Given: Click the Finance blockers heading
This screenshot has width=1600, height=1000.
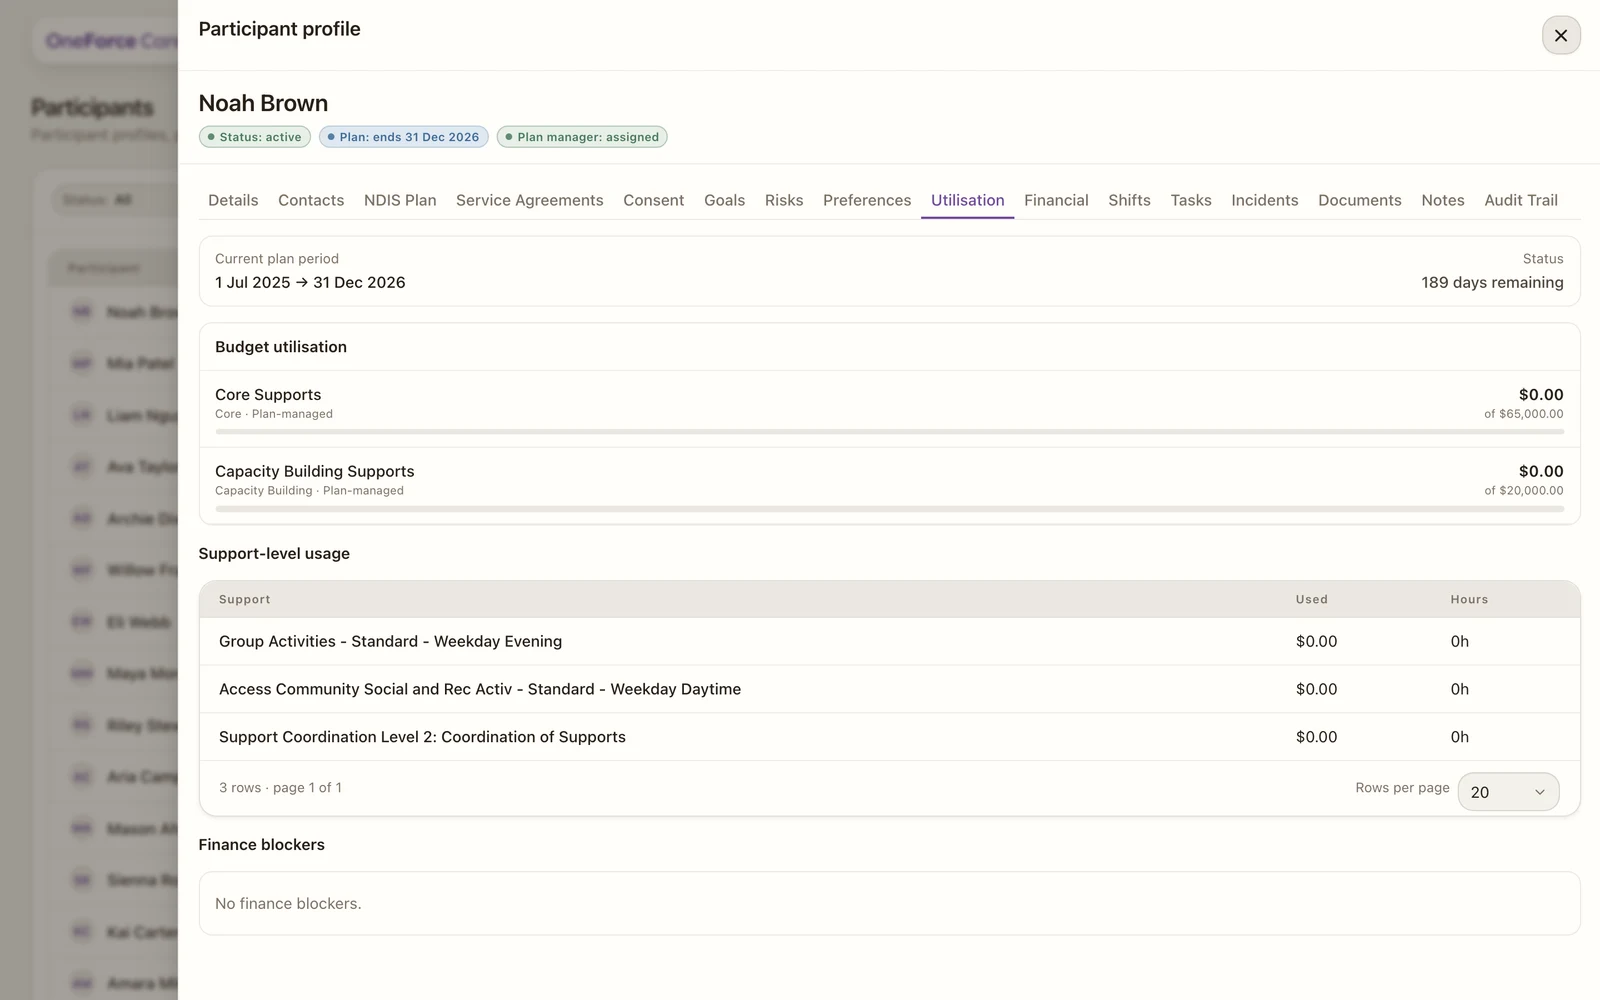Looking at the screenshot, I should pyautogui.click(x=262, y=845).
